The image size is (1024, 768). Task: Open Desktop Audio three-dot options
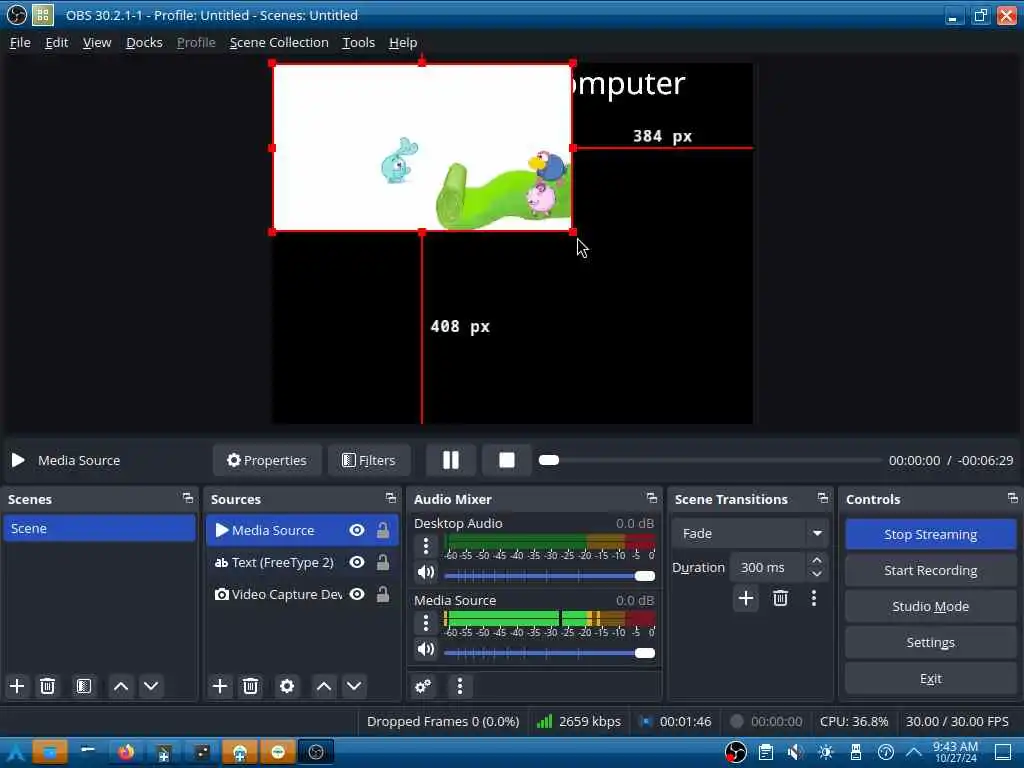426,546
